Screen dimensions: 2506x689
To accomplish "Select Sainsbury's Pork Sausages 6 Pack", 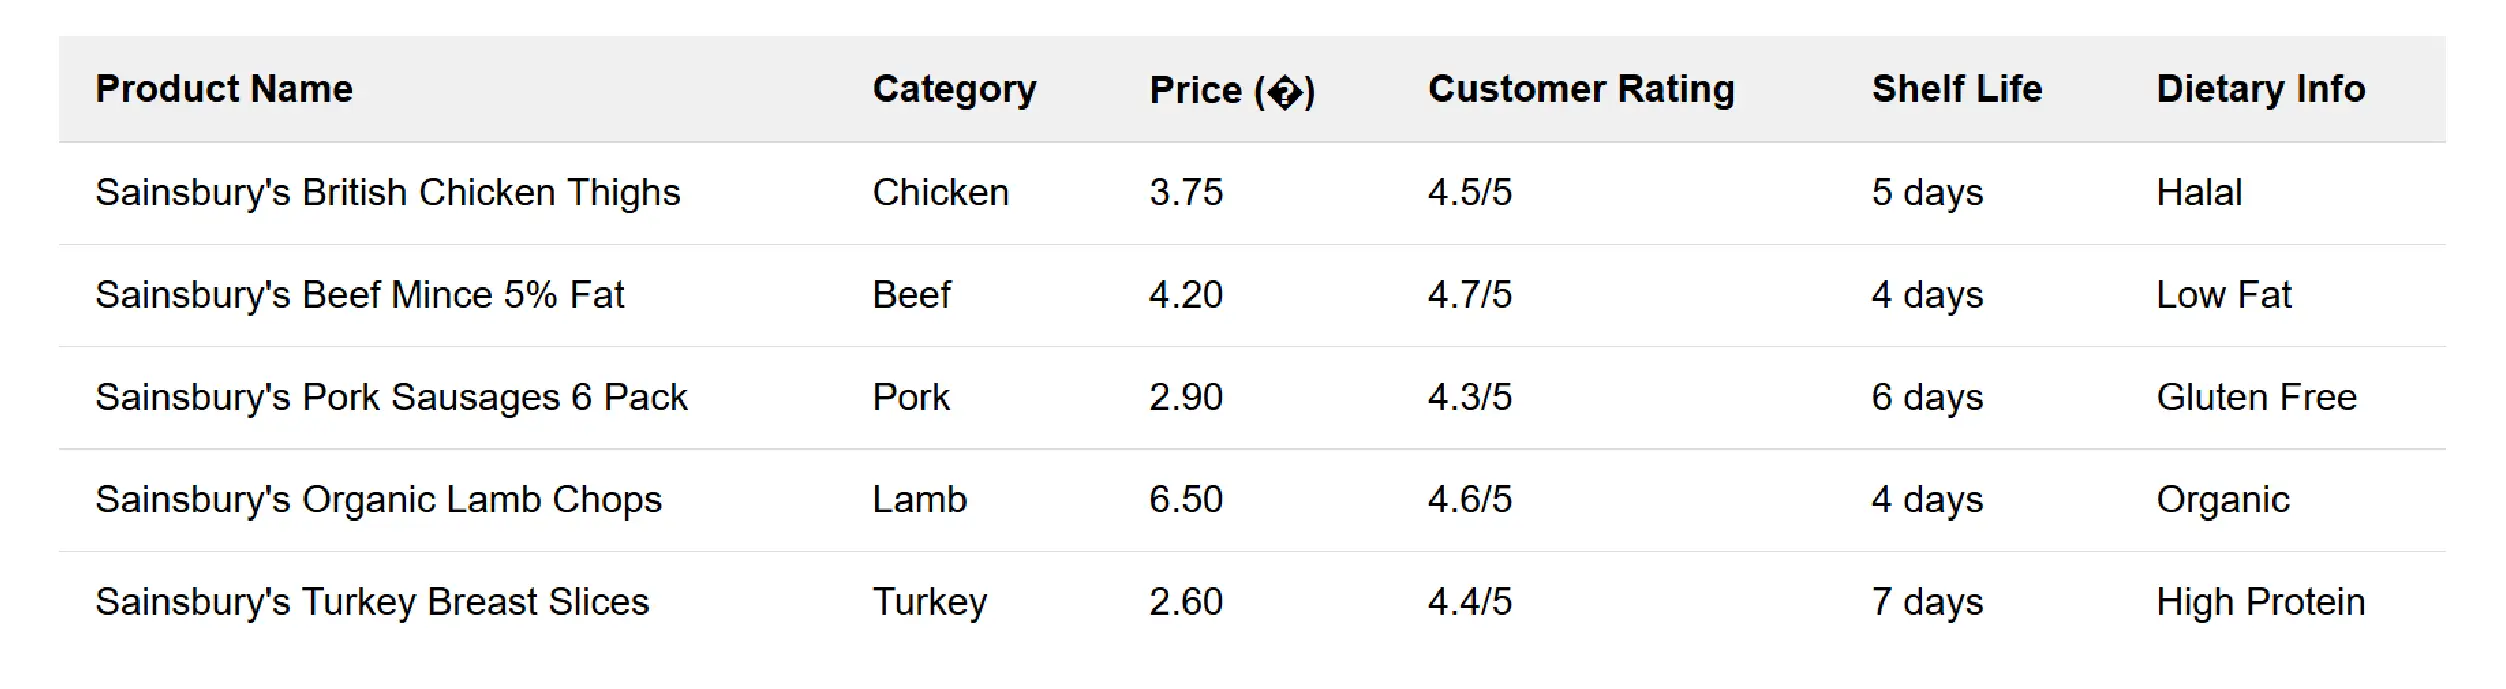I will [x=391, y=397].
